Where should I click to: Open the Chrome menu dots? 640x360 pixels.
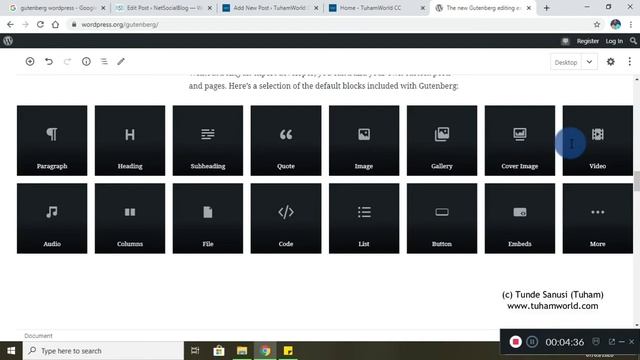(x=631, y=24)
